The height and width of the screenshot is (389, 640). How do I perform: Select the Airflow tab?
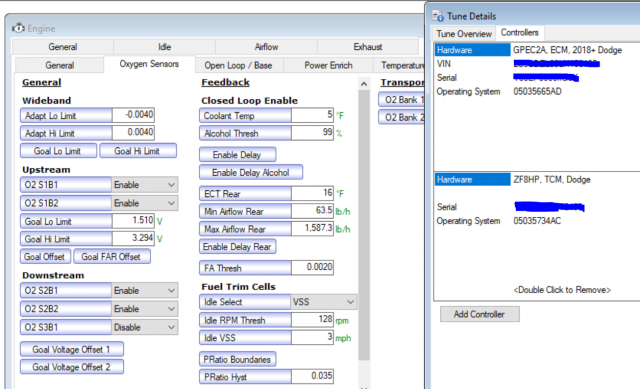click(266, 47)
